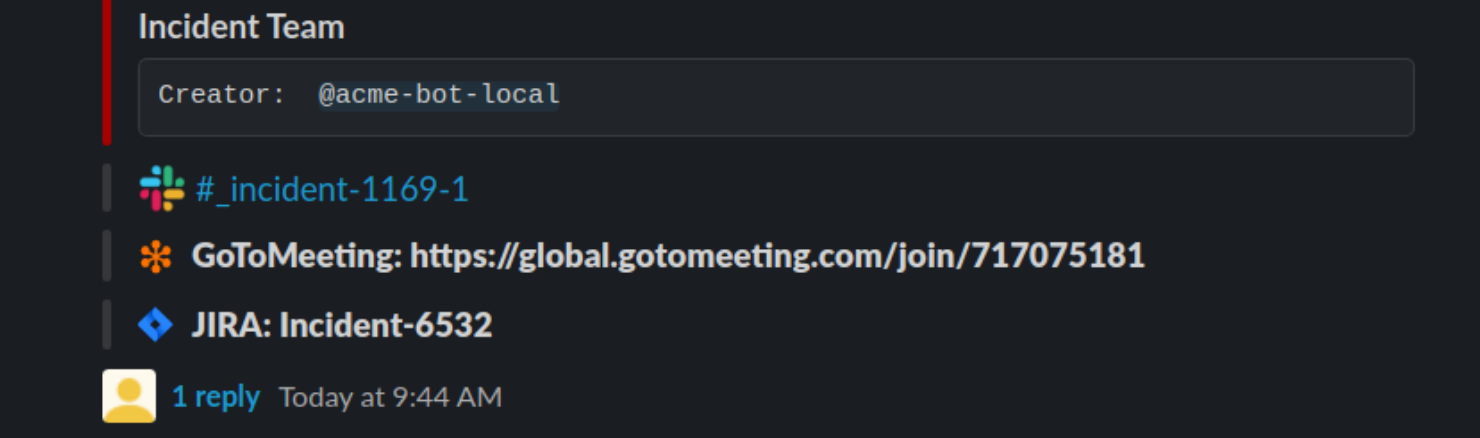Click the Incident Team heading
Viewport: 1480px width, 438px height.
tap(241, 27)
